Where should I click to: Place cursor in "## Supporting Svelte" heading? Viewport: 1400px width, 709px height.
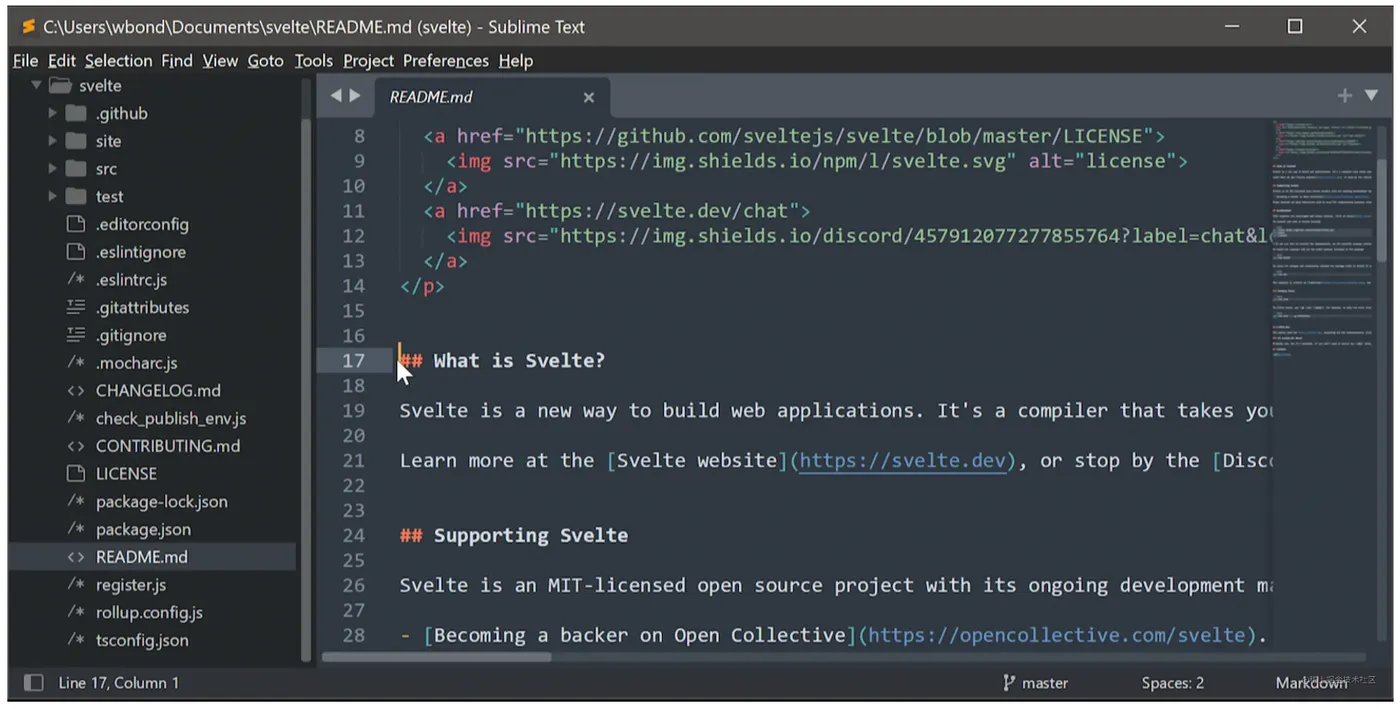[514, 536]
